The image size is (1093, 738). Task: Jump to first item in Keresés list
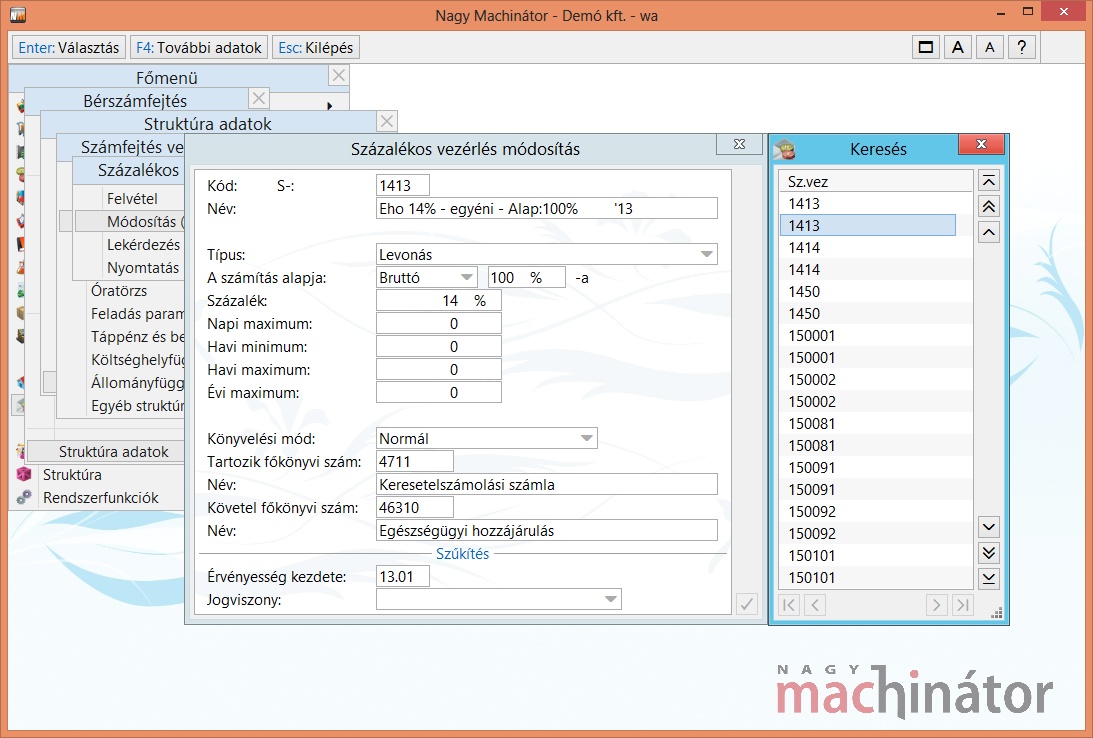pyautogui.click(x=988, y=181)
